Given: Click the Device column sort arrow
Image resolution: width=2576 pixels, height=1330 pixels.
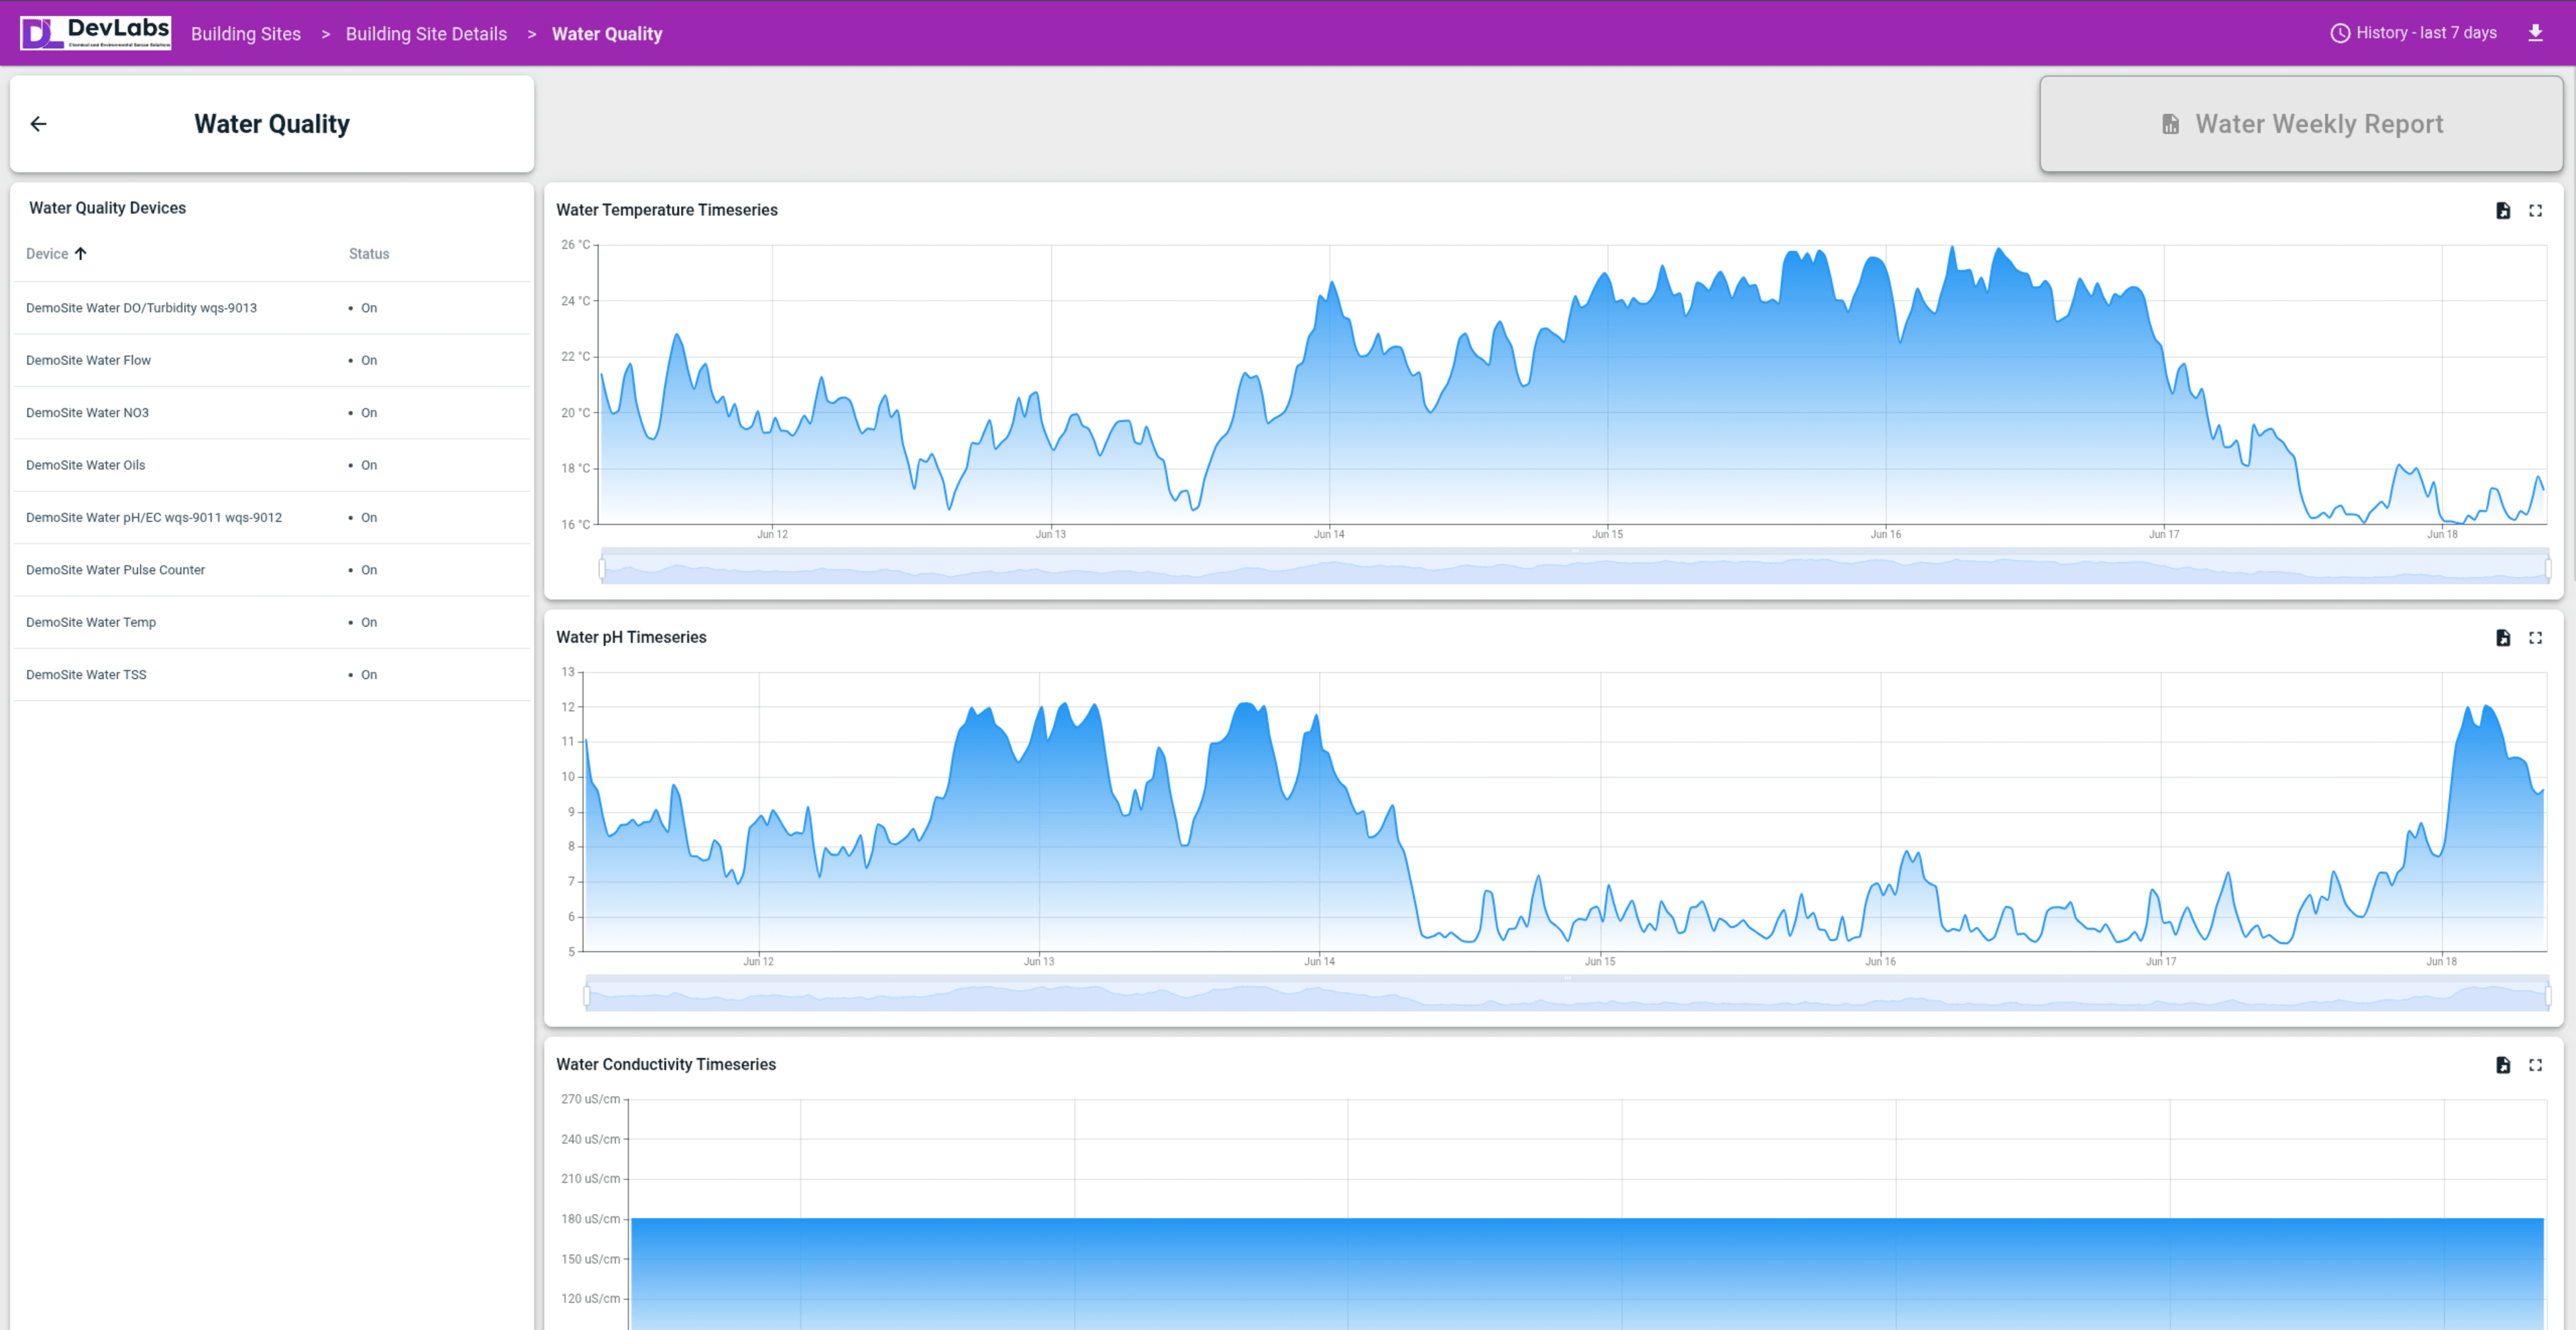Looking at the screenshot, I should click(81, 253).
